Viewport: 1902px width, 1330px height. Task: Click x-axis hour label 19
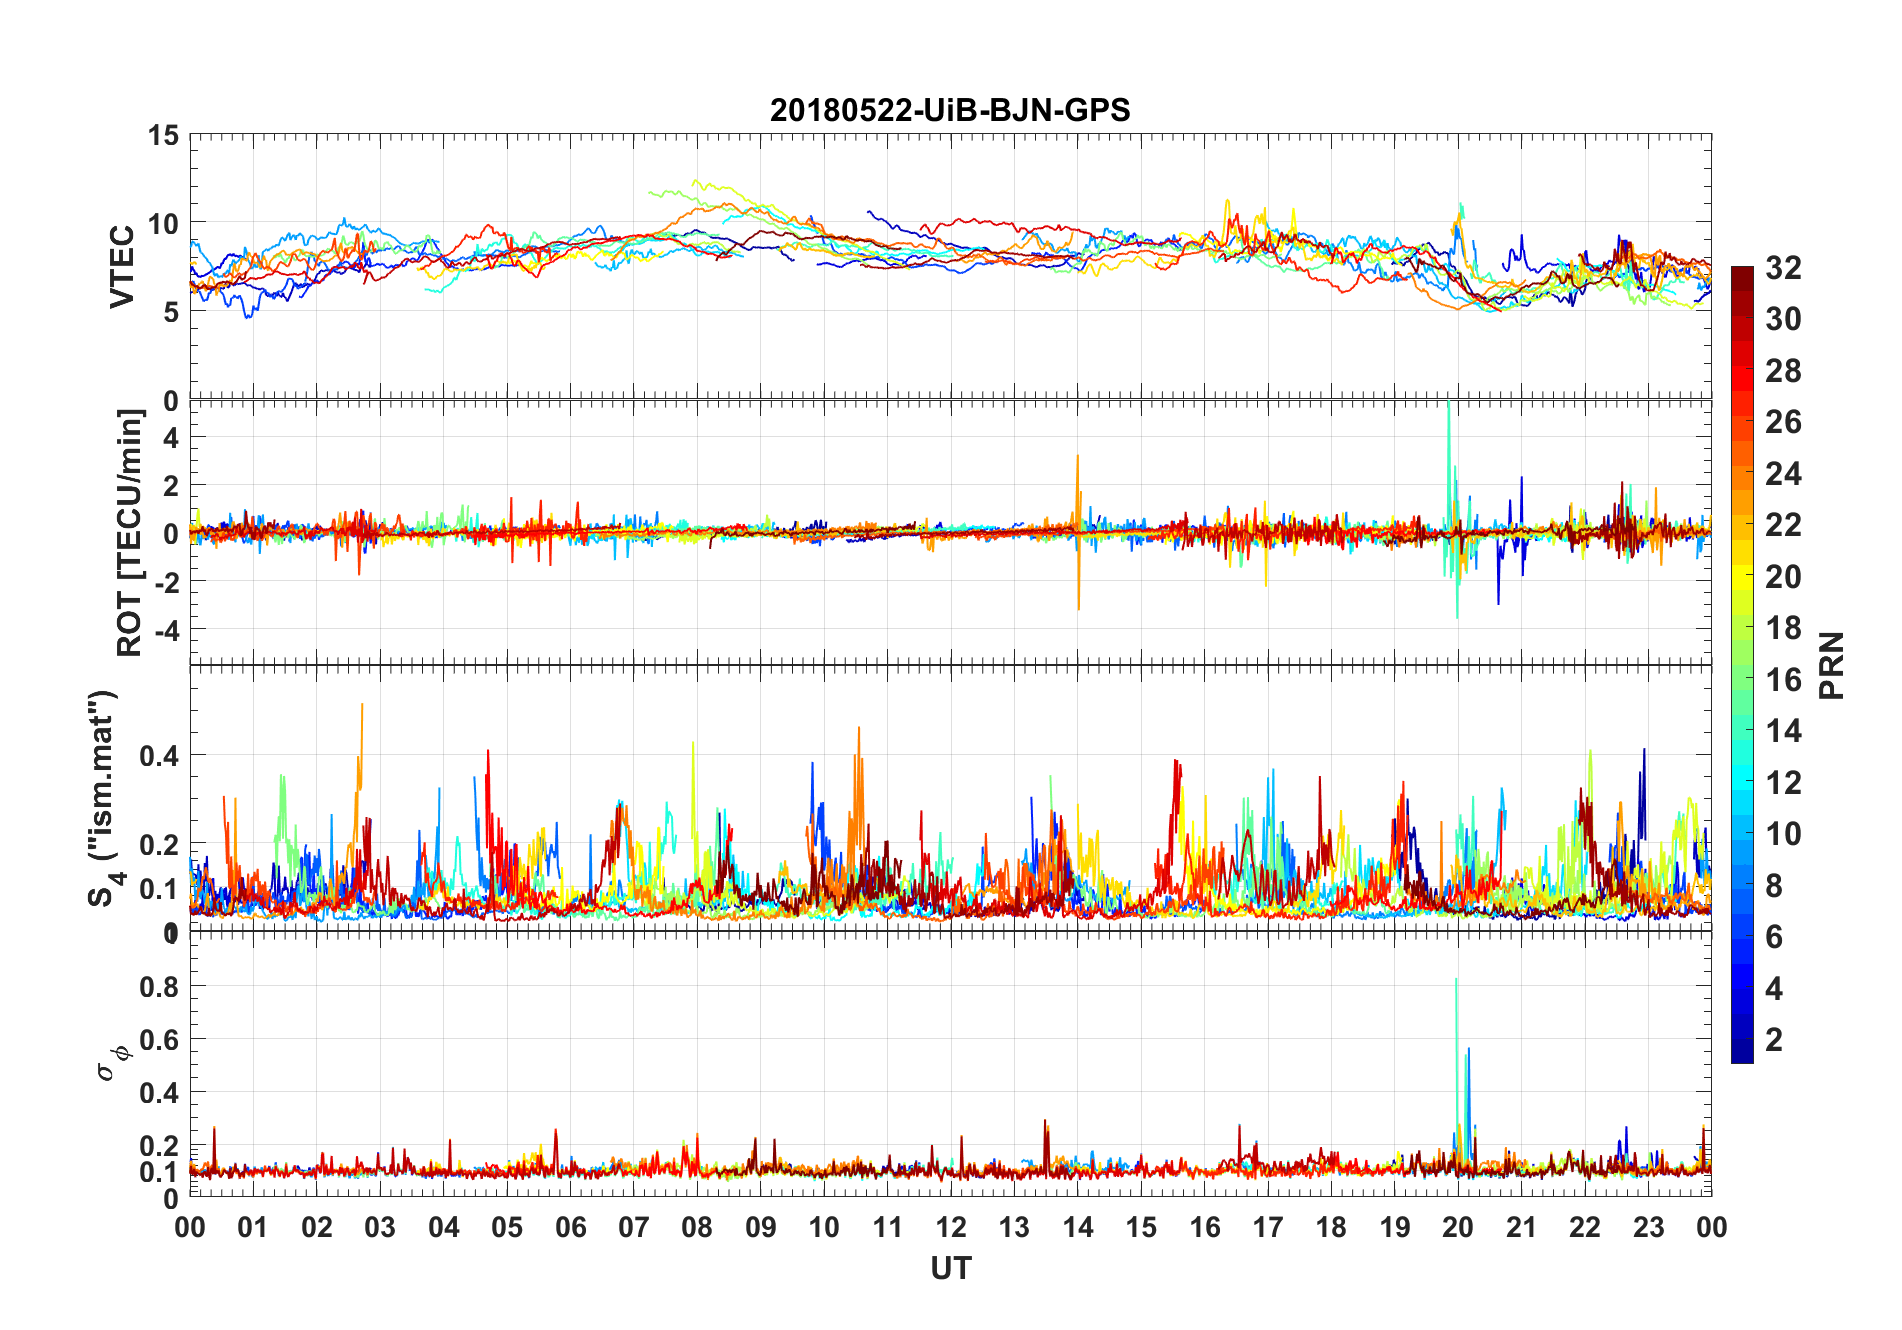click(1395, 1228)
